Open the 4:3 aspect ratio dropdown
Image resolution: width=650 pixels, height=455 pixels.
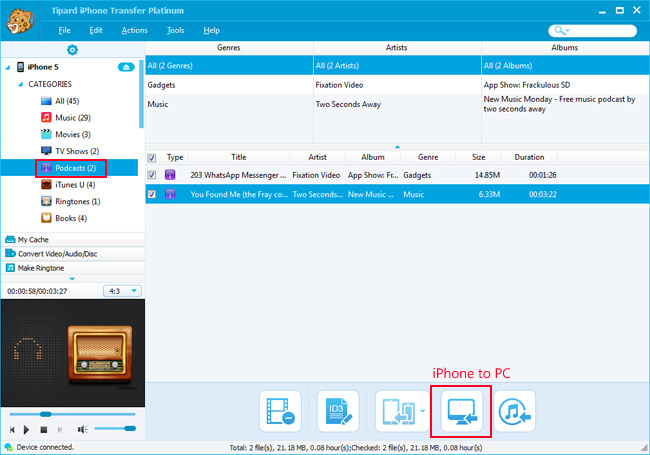122,291
